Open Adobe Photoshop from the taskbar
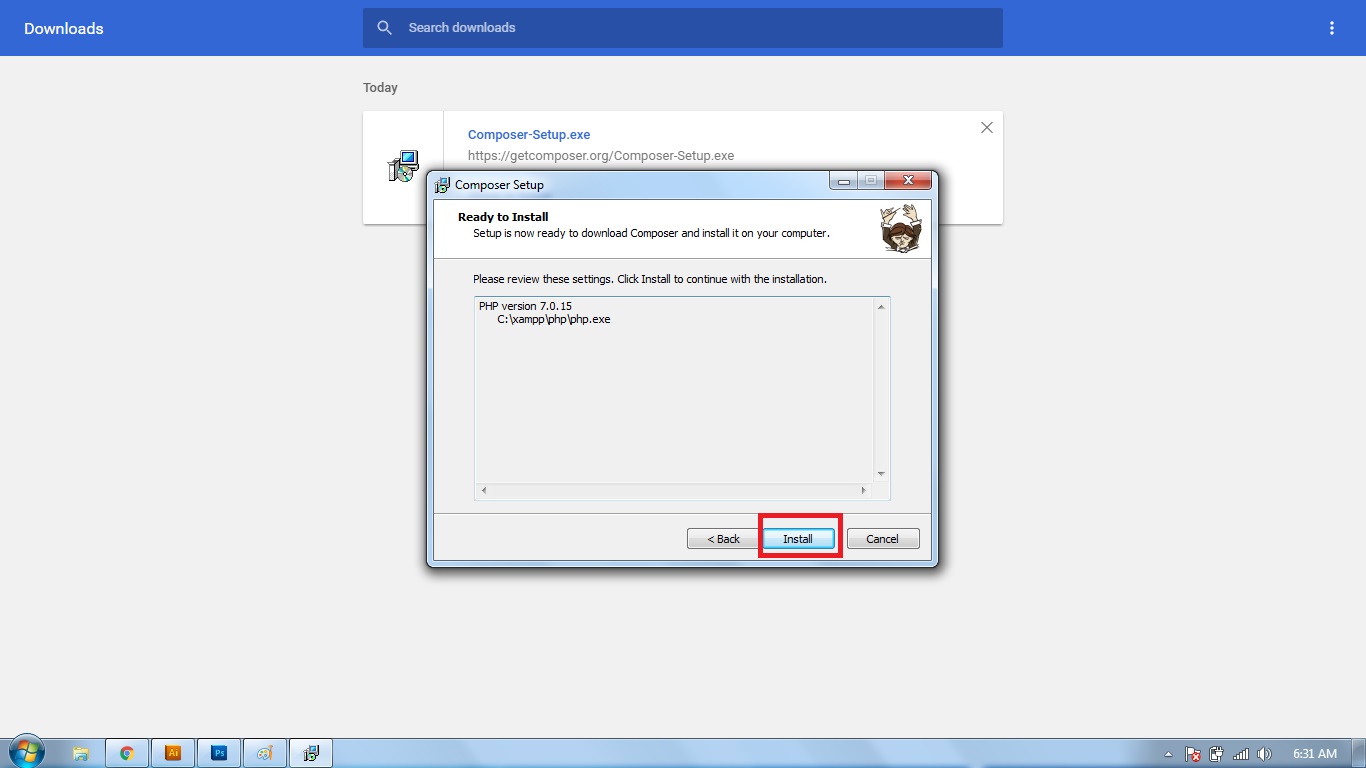The height and width of the screenshot is (768, 1366). tap(219, 753)
